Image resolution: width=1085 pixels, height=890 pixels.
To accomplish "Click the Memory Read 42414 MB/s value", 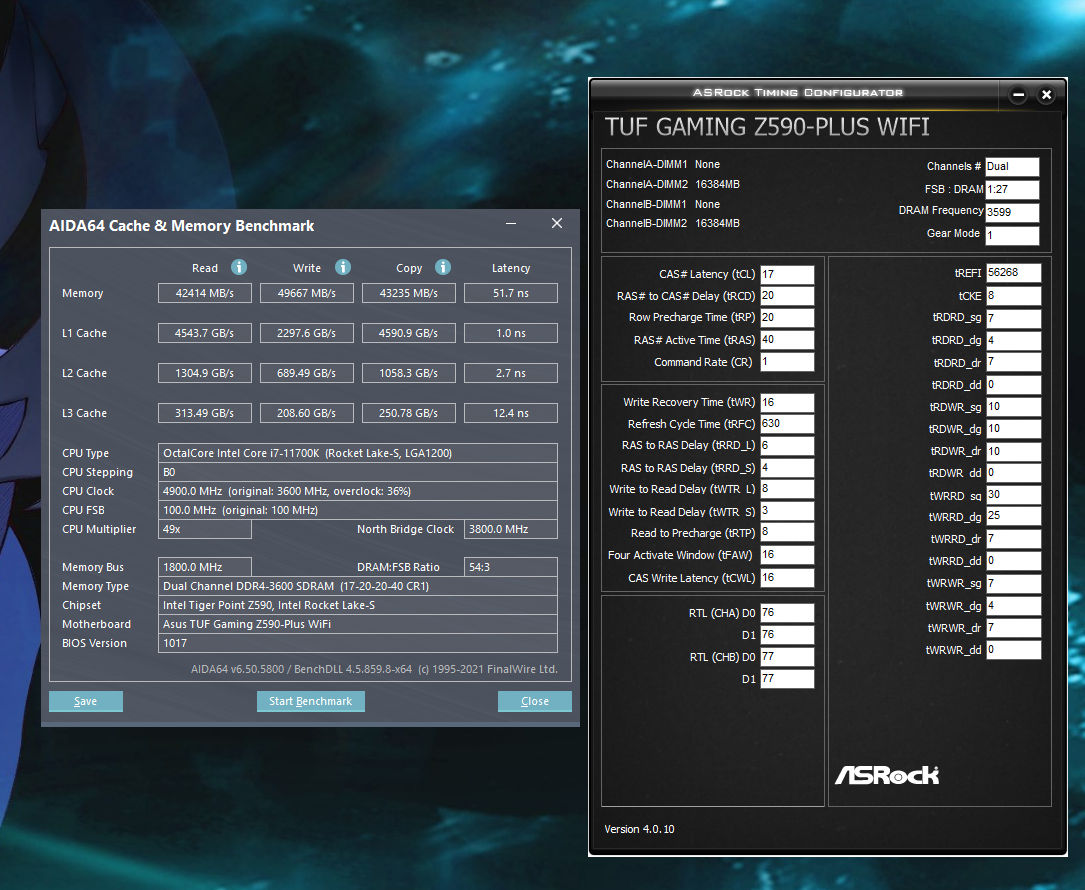I will [x=205, y=293].
